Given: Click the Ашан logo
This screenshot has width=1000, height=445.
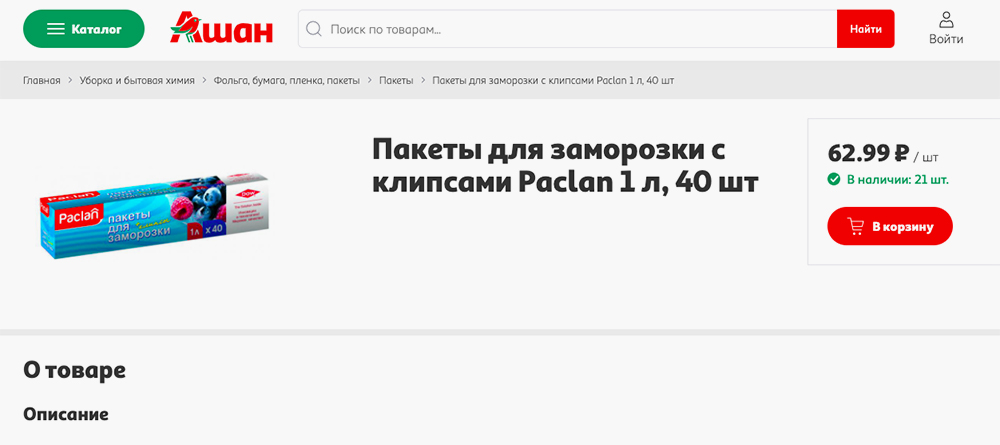Looking at the screenshot, I should 221,28.
